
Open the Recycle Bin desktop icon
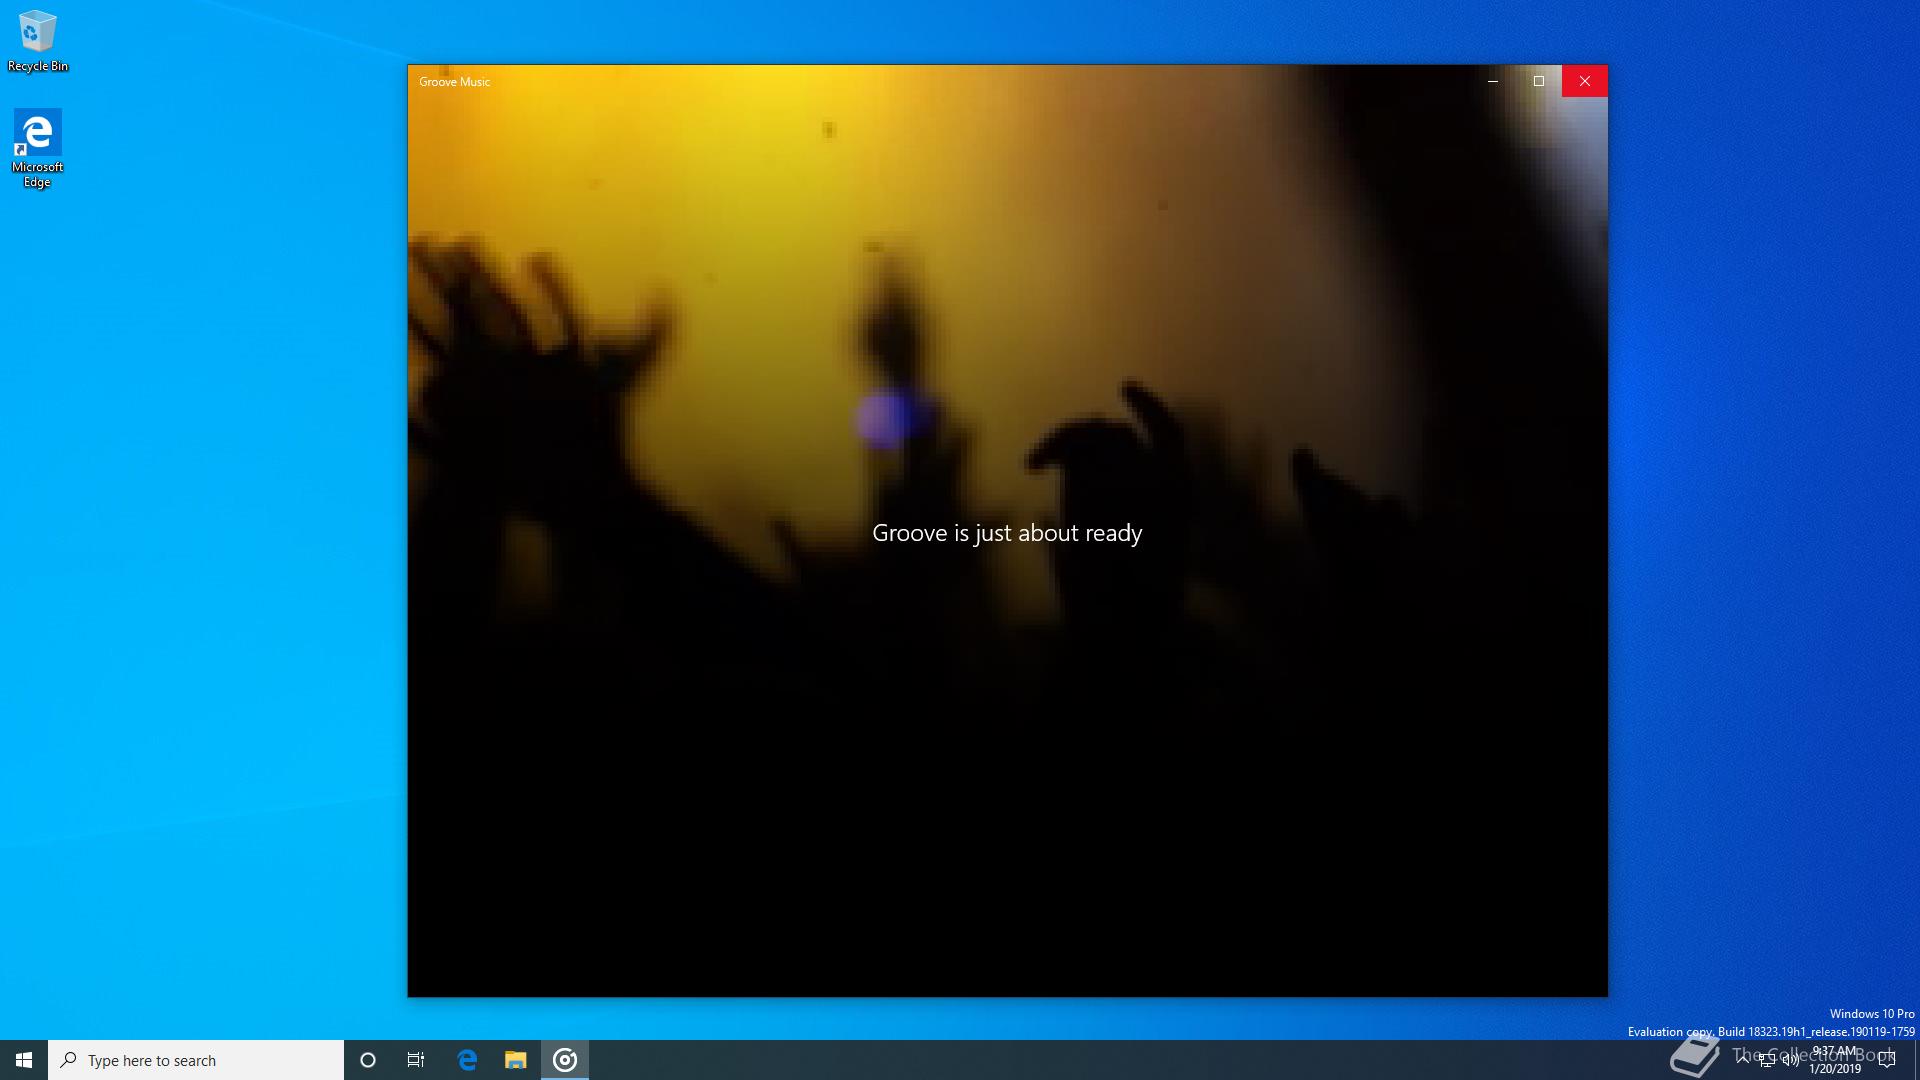(37, 41)
